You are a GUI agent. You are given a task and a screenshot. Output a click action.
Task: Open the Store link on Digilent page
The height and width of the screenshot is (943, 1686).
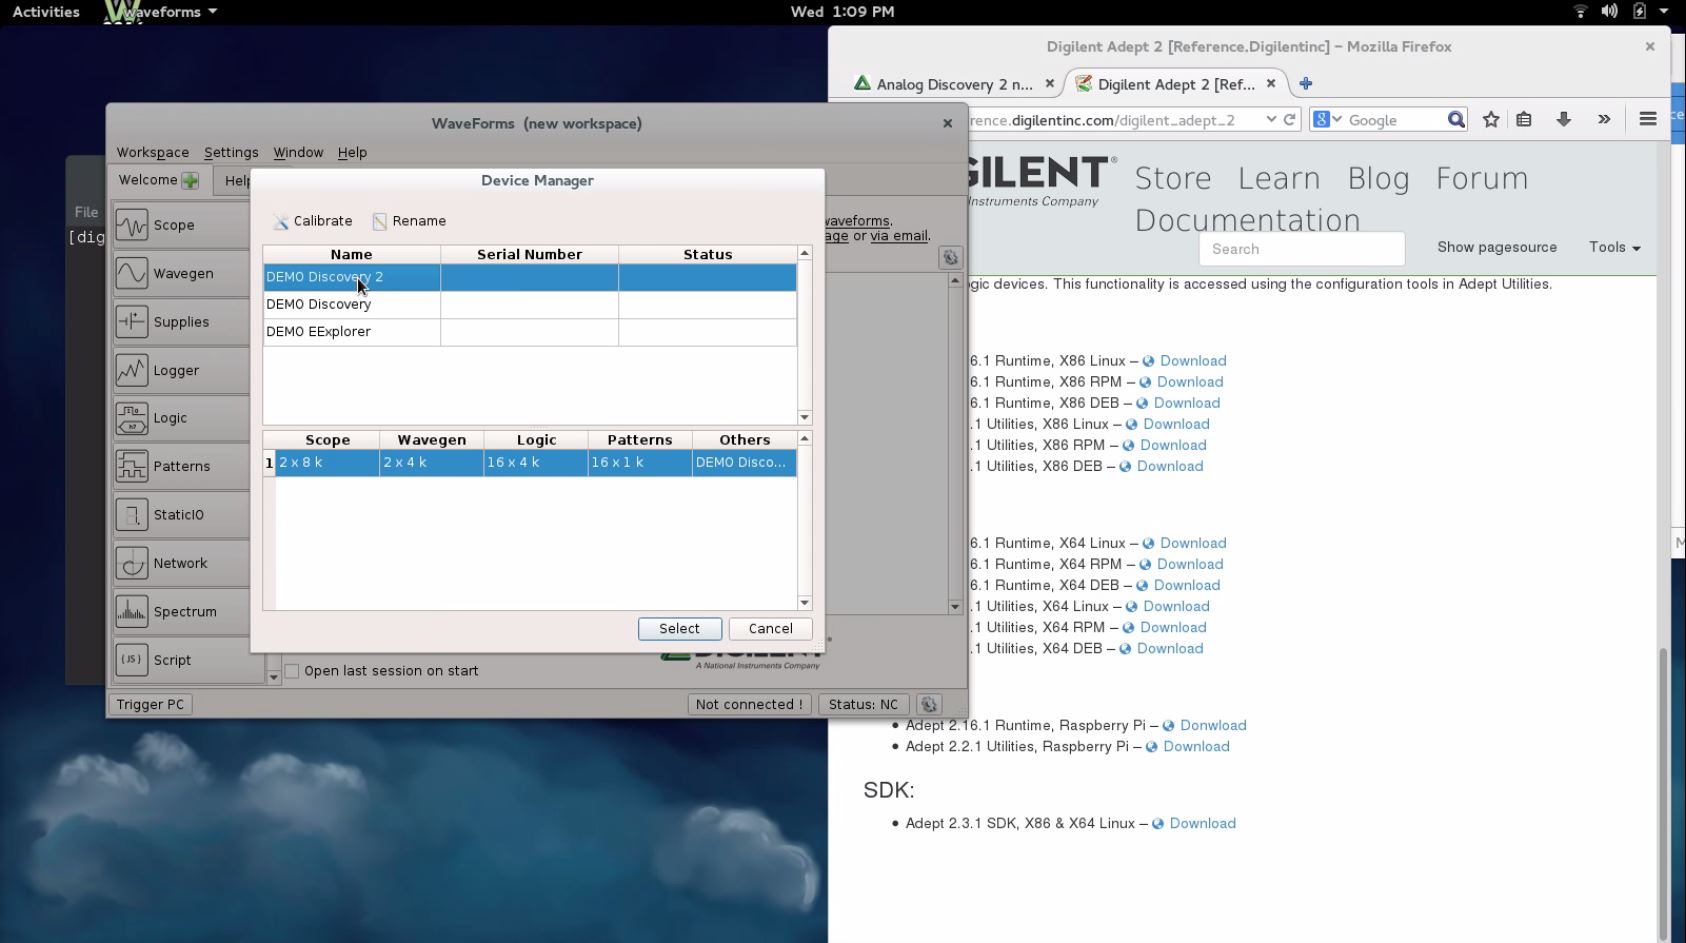pyautogui.click(x=1173, y=178)
